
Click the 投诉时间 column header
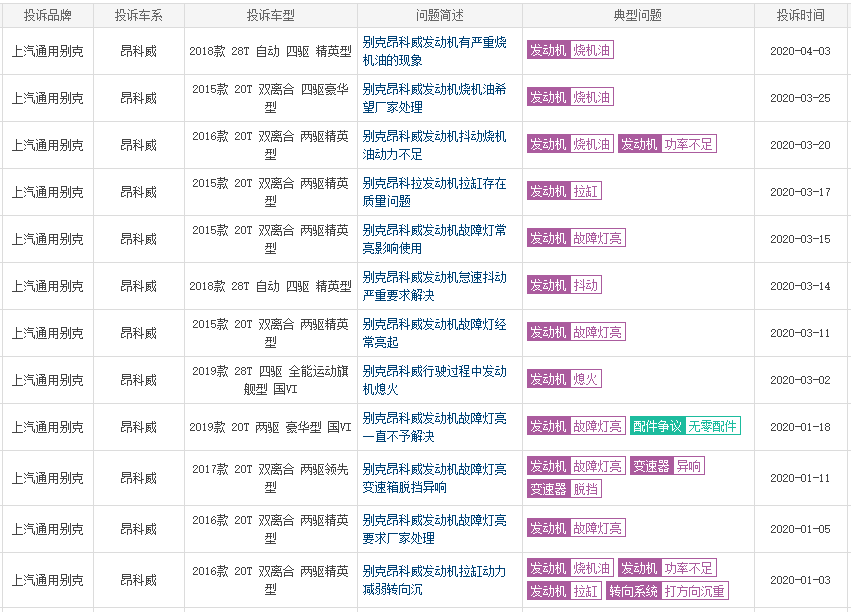click(800, 16)
